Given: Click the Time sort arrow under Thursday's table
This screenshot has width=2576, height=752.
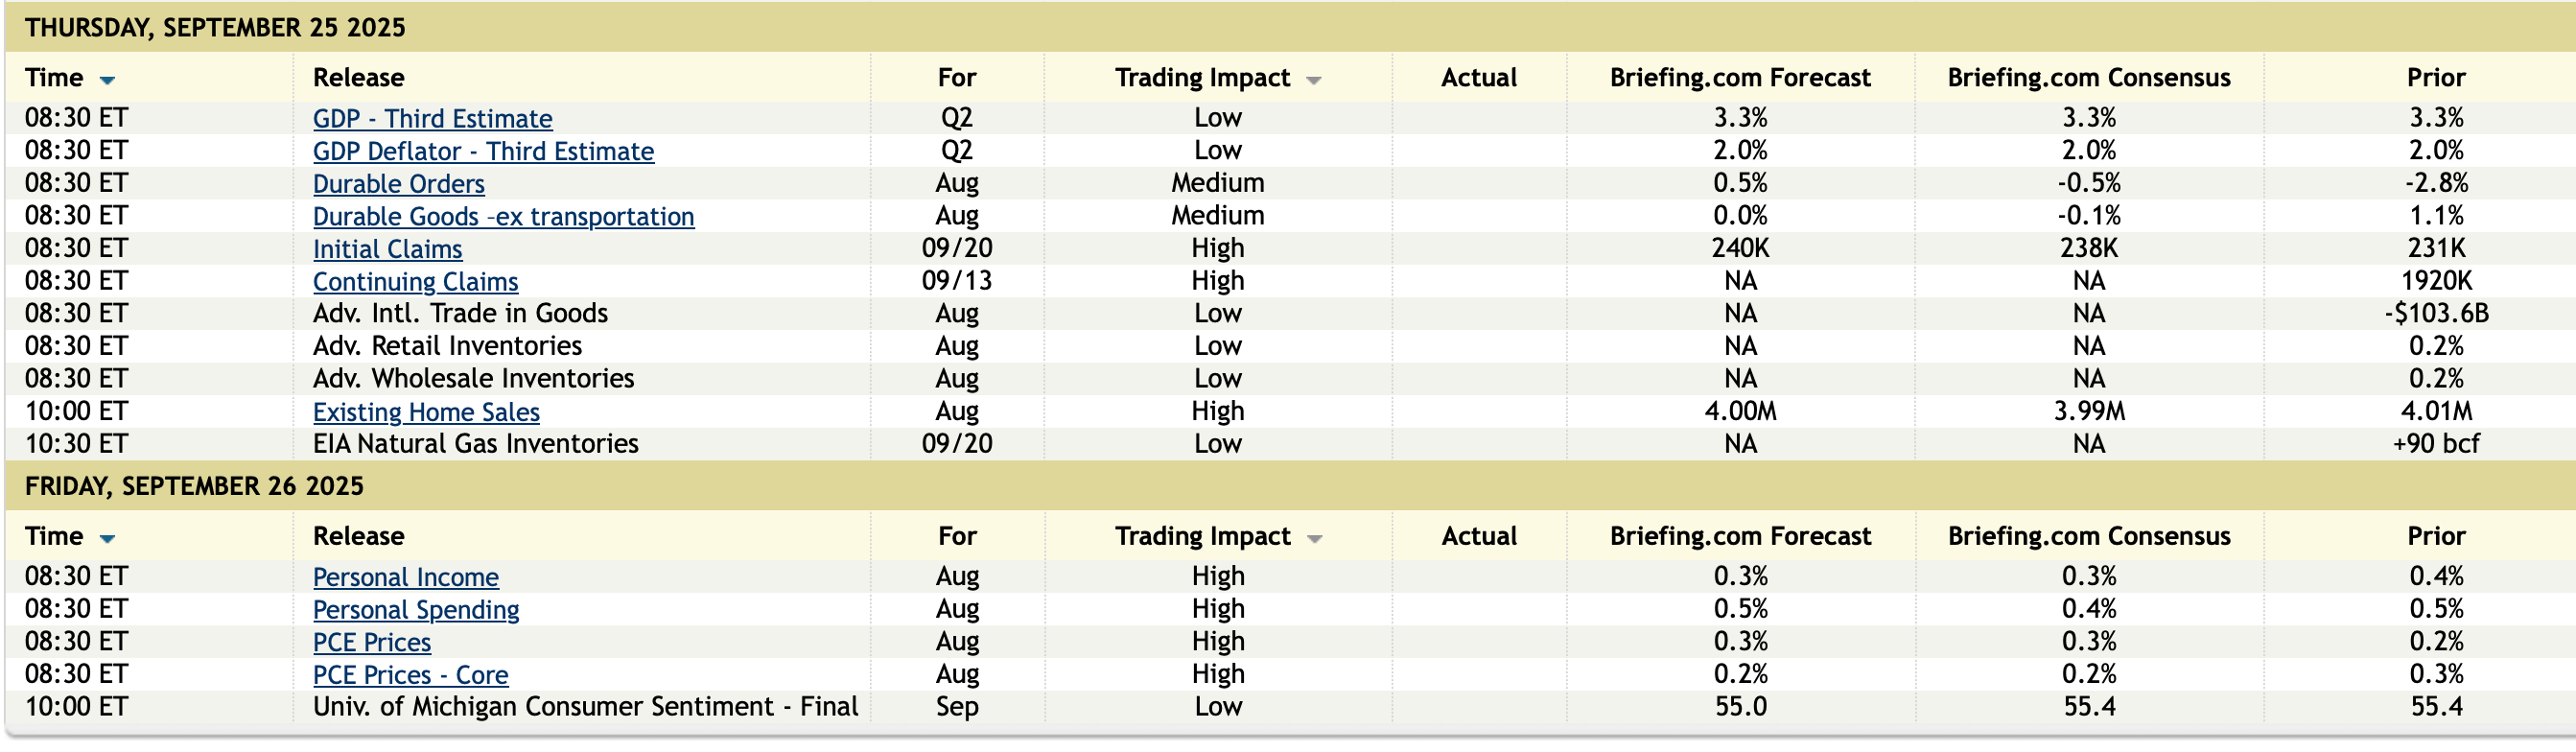Looking at the screenshot, I should tap(107, 80).
